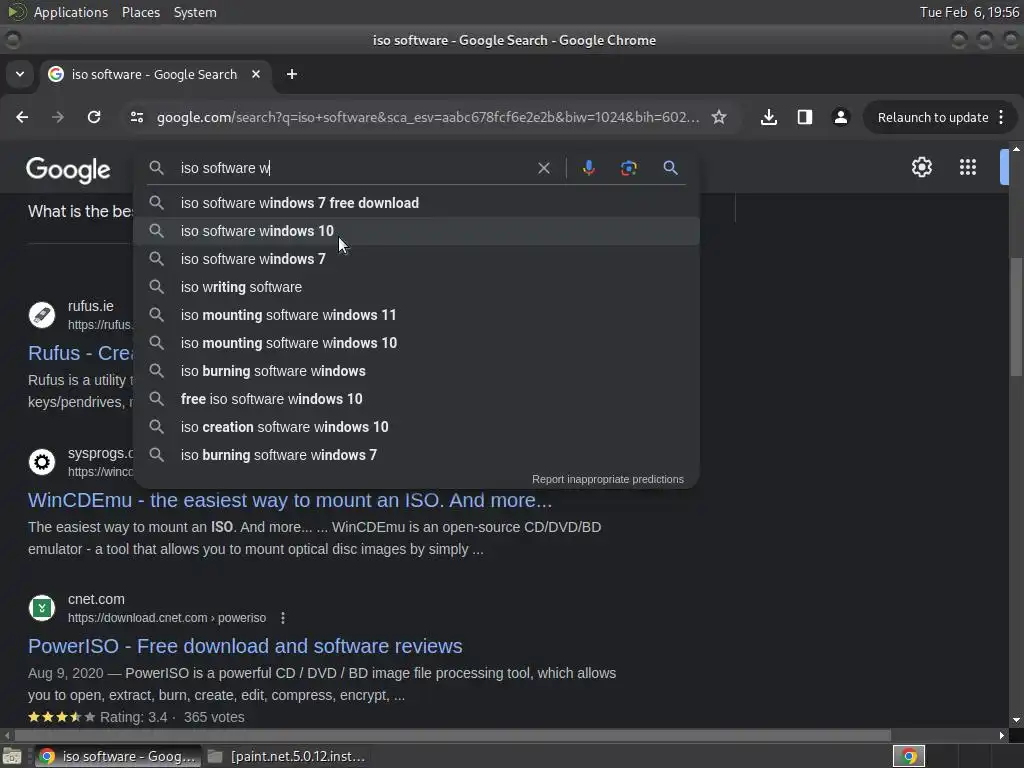
Task: Click the download.cnet.com poweriso URL
Action: tap(167, 618)
